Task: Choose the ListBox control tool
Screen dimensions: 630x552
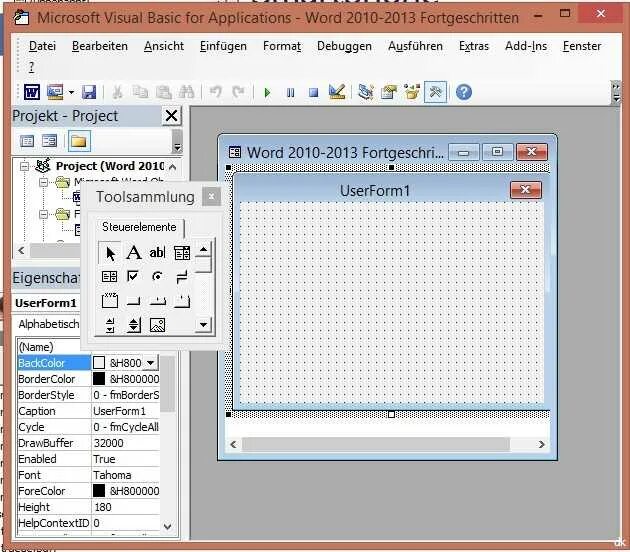Action: [109, 276]
